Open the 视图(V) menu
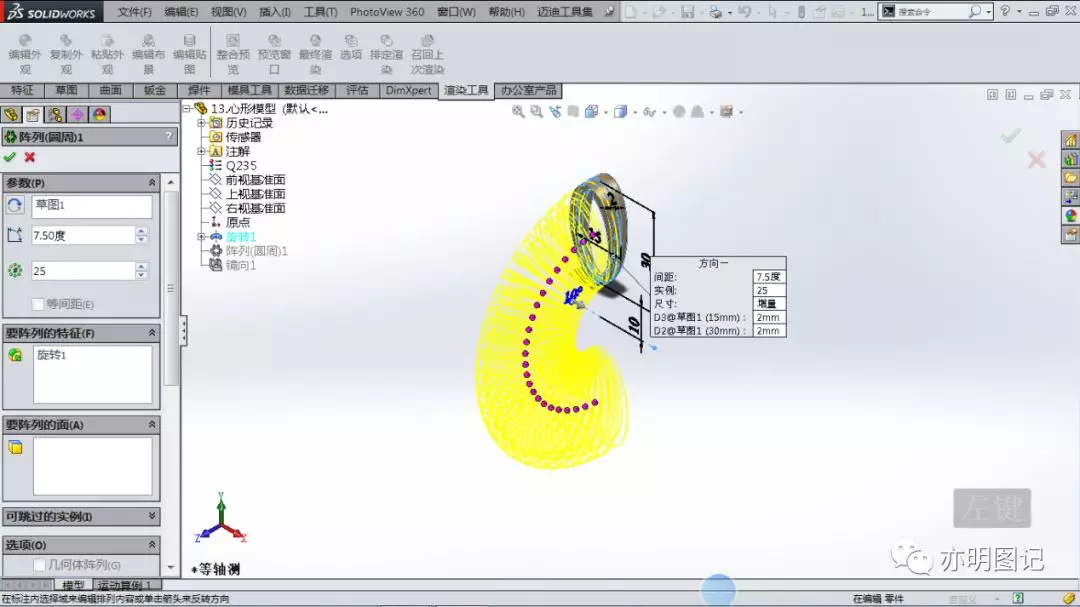This screenshot has width=1080, height=607. (229, 12)
